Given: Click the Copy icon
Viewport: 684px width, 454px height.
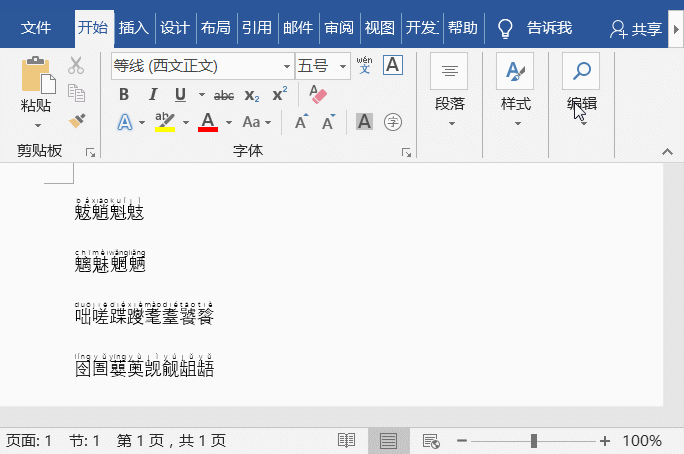Looking at the screenshot, I should tap(76, 93).
